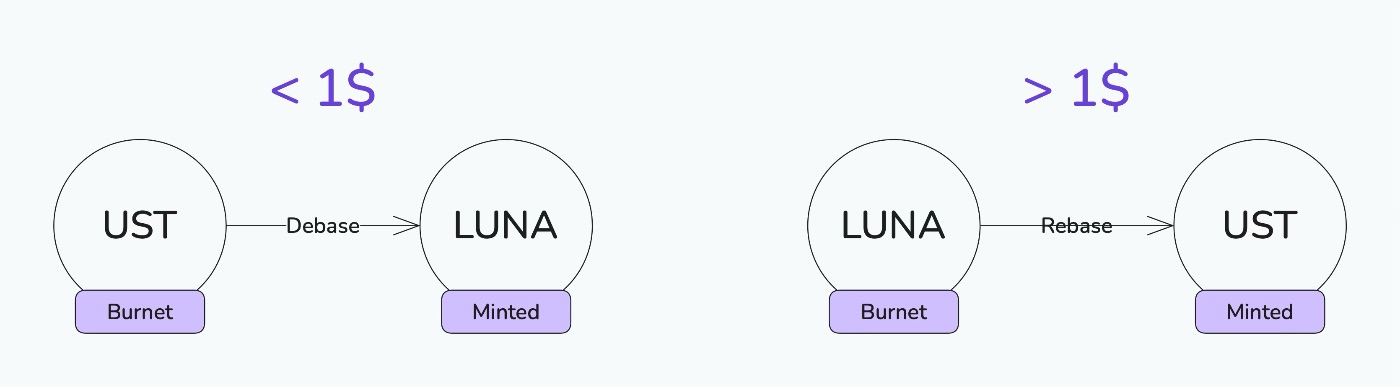The image size is (1400, 387).
Task: Click the dollar sign in the "> 1$" heading
Action: pos(1114,90)
